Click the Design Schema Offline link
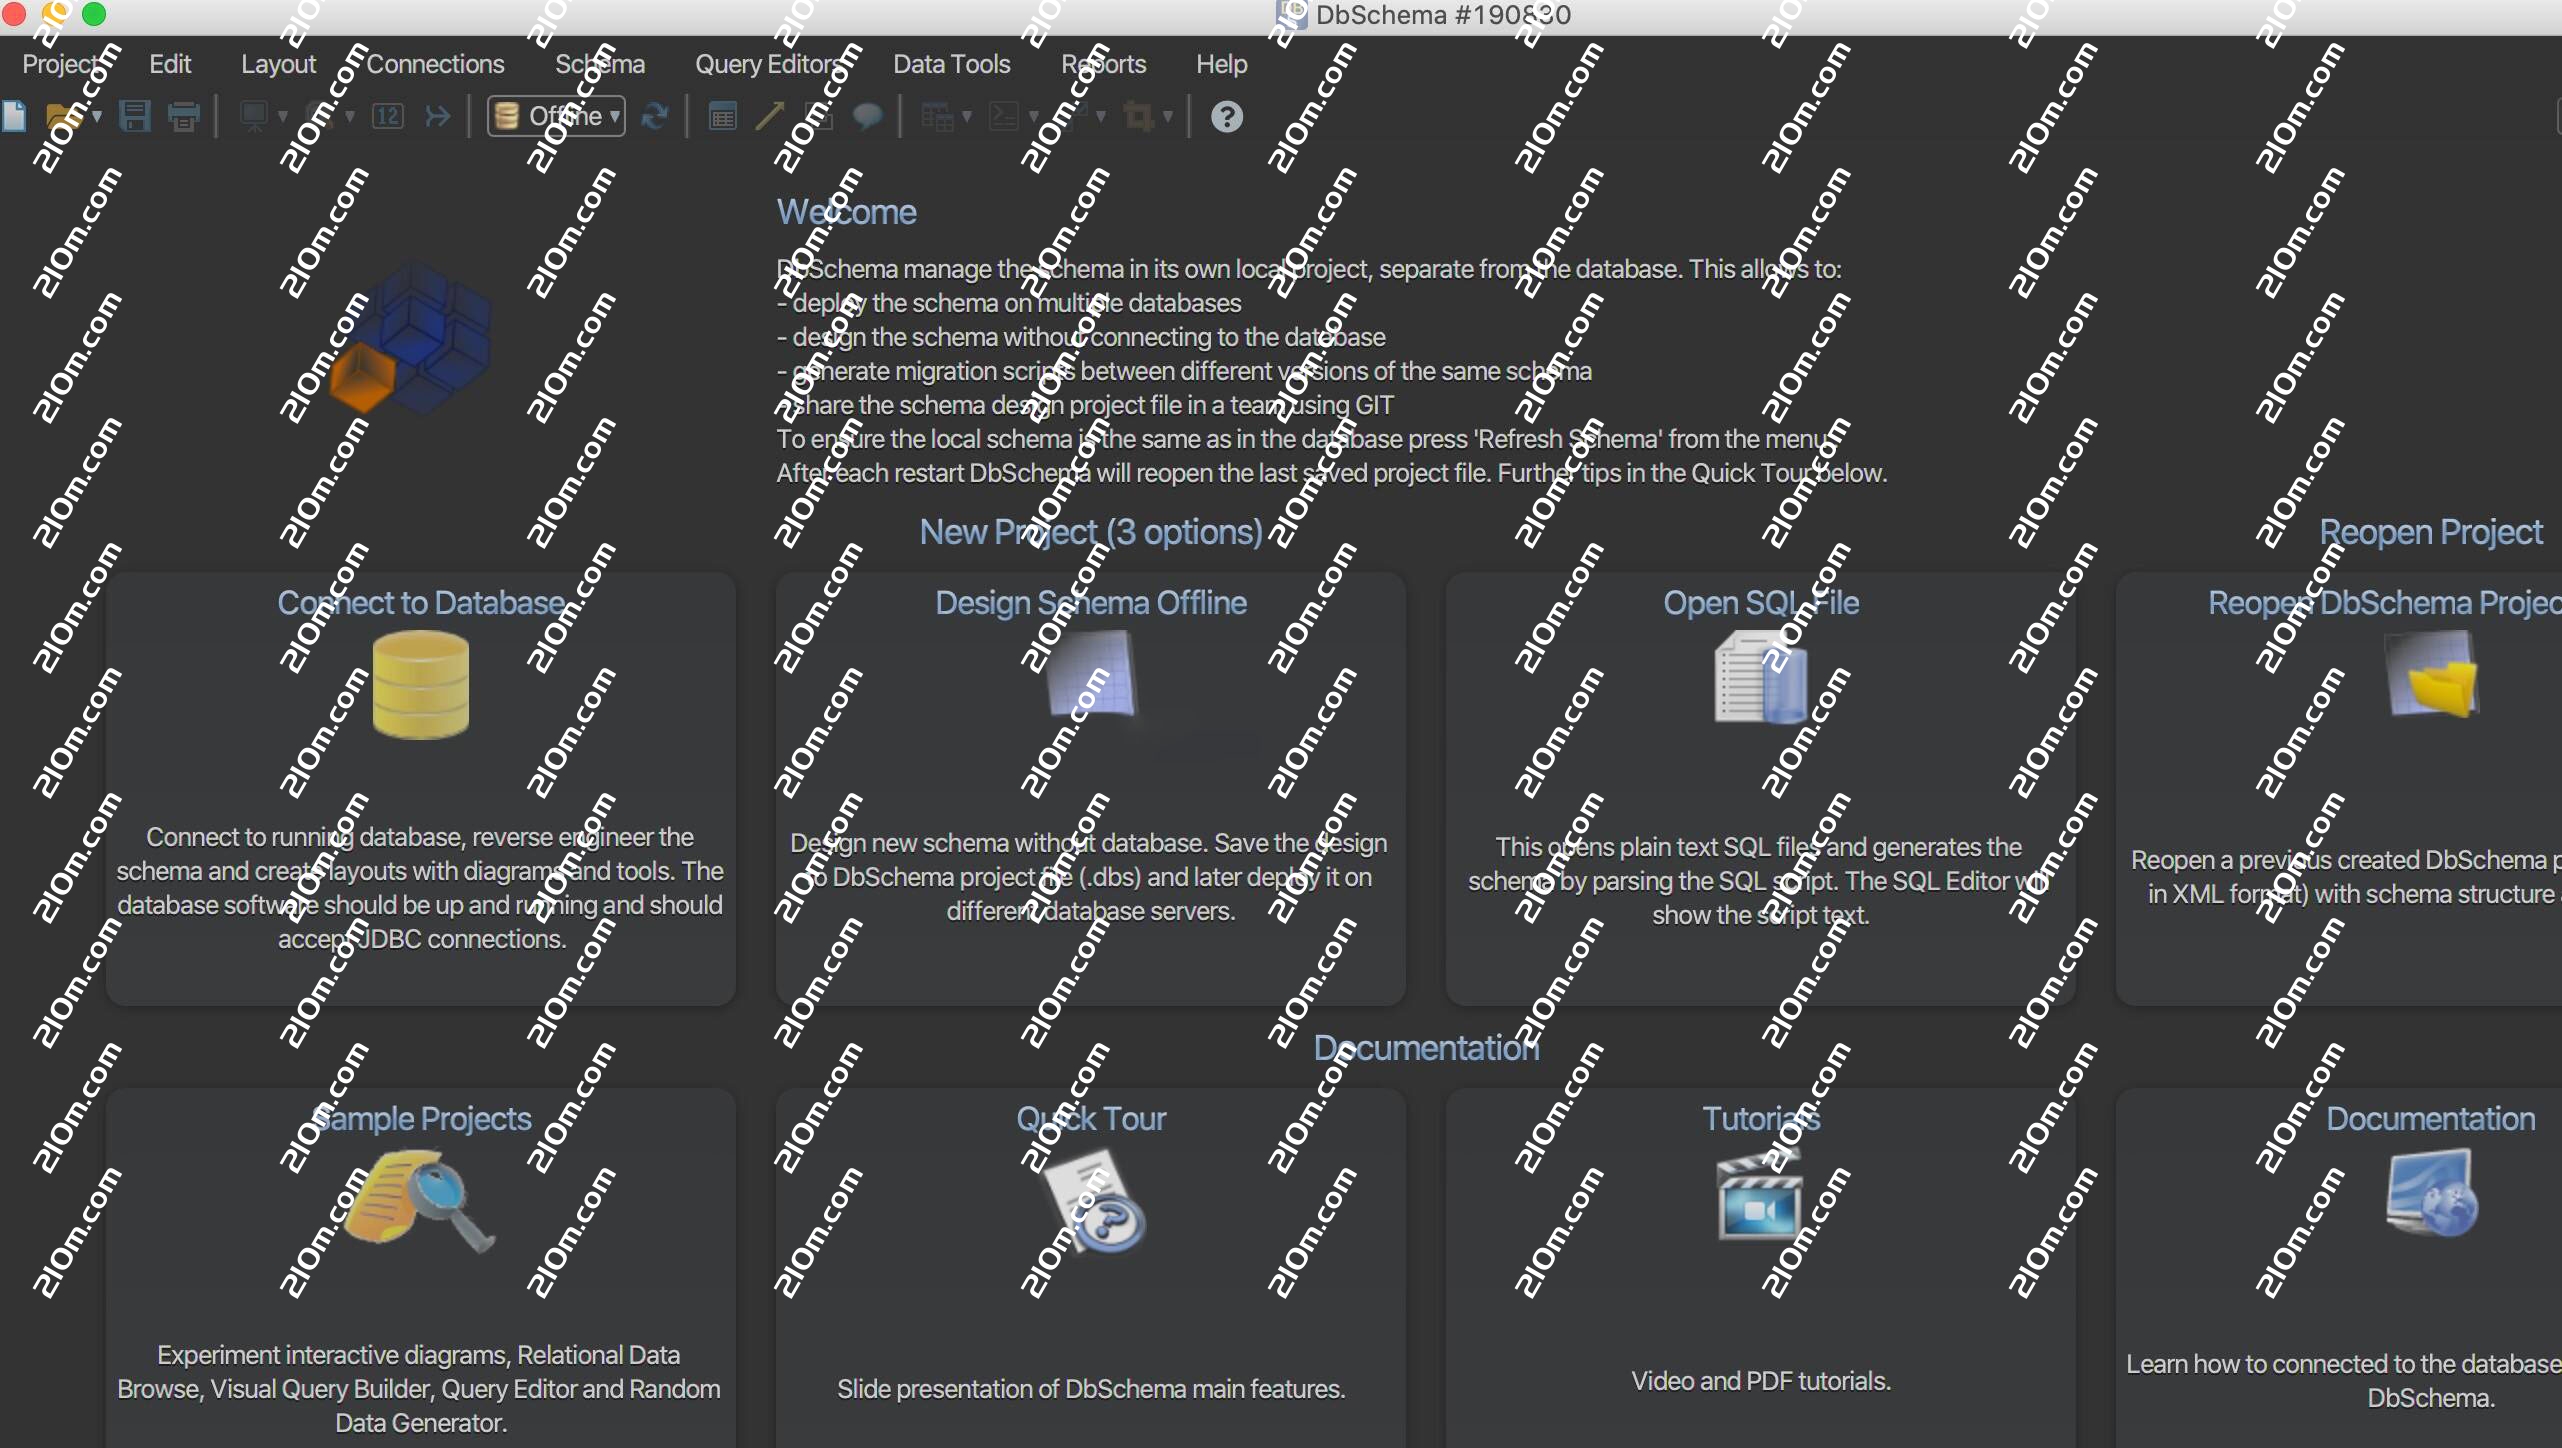Viewport: 2562px width, 1448px height. tap(1090, 603)
